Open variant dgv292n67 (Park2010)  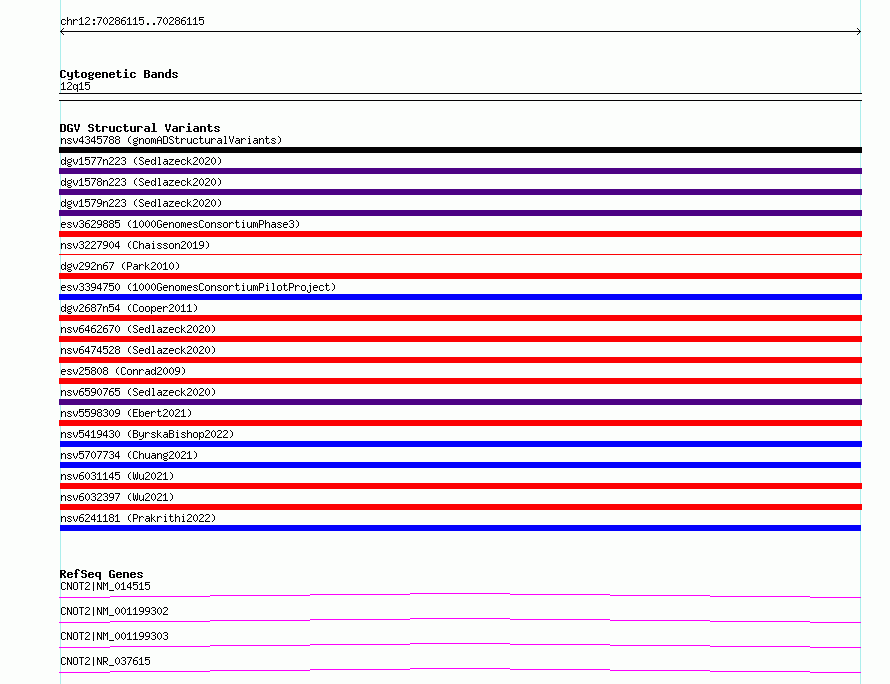pyautogui.click(x=120, y=266)
